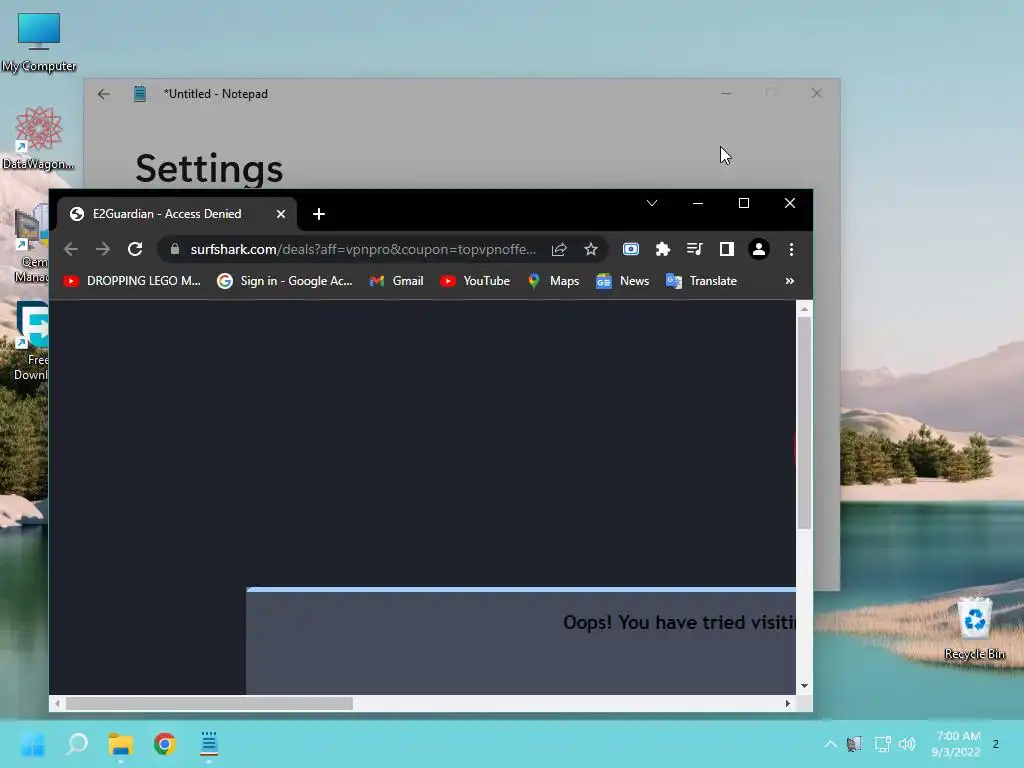Show hidden system tray icons
1024x768 pixels.
(x=831, y=744)
